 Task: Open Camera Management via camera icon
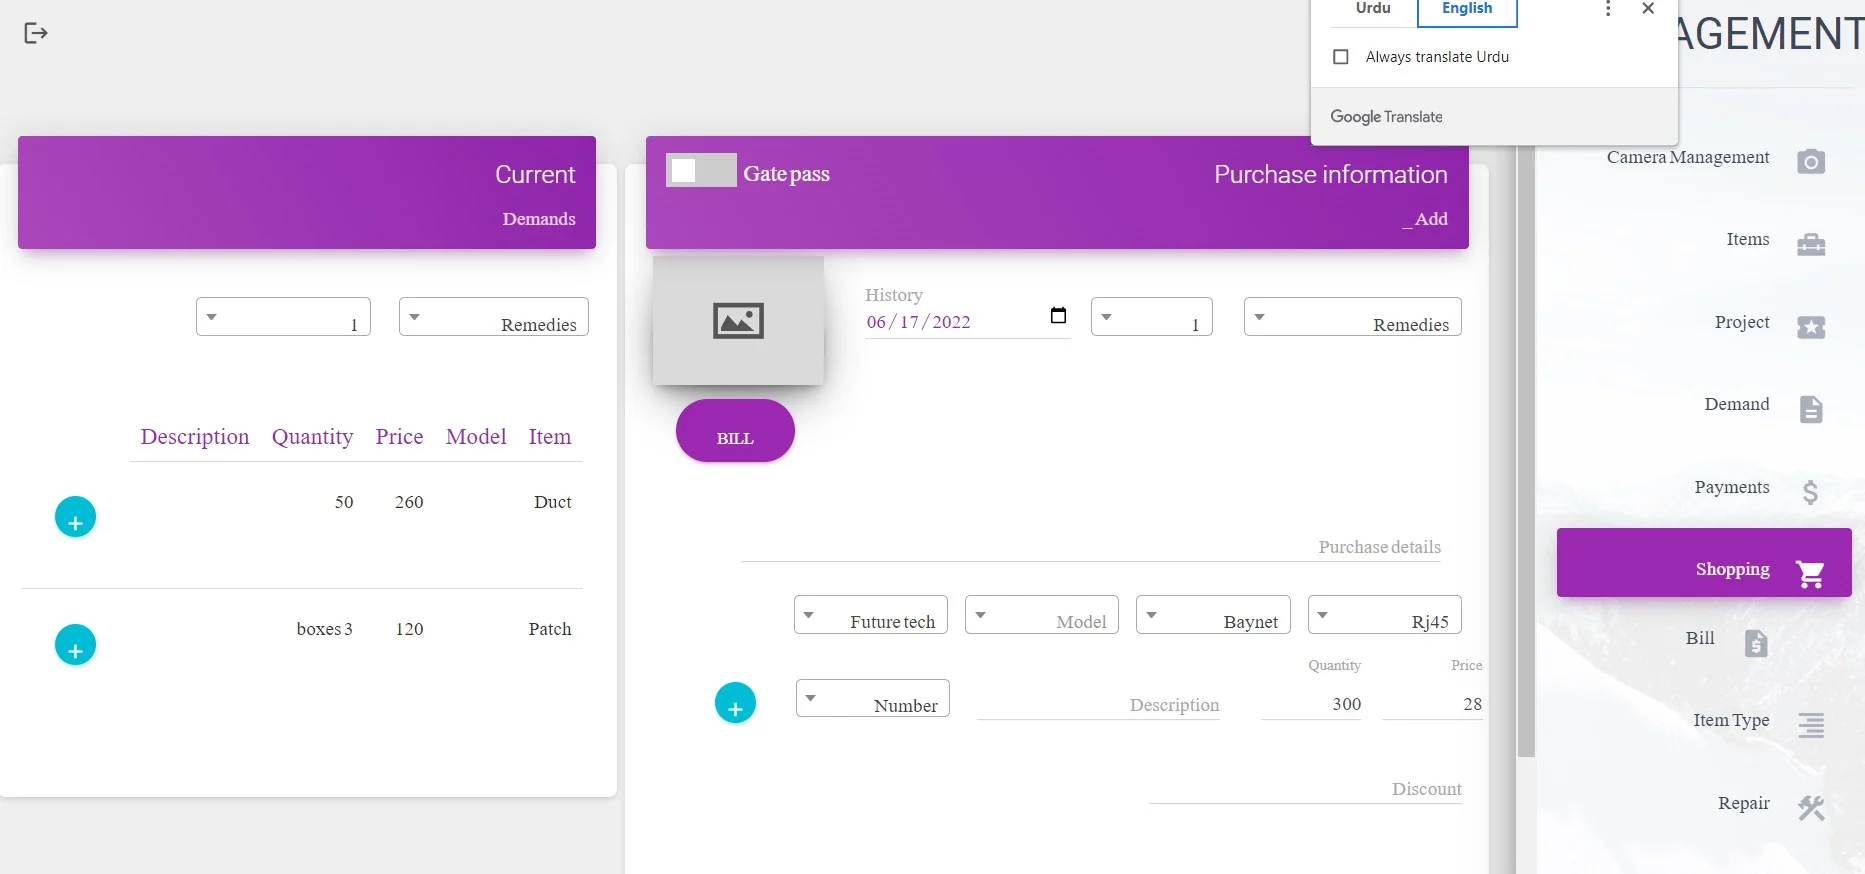click(1810, 161)
